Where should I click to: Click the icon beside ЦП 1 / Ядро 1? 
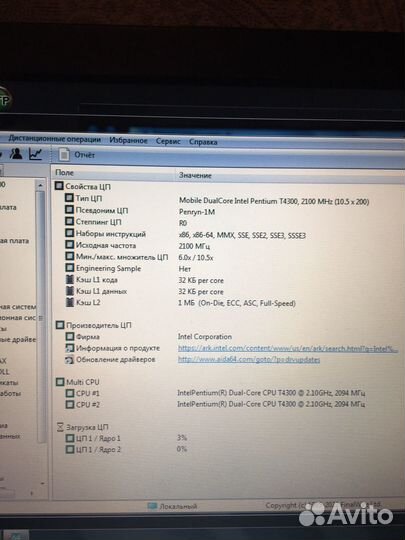pyautogui.click(x=70, y=438)
